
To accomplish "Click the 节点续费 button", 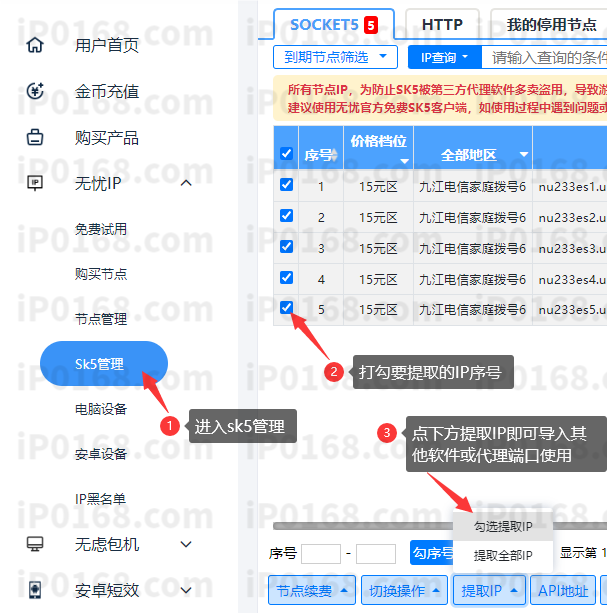I will 312,591.
